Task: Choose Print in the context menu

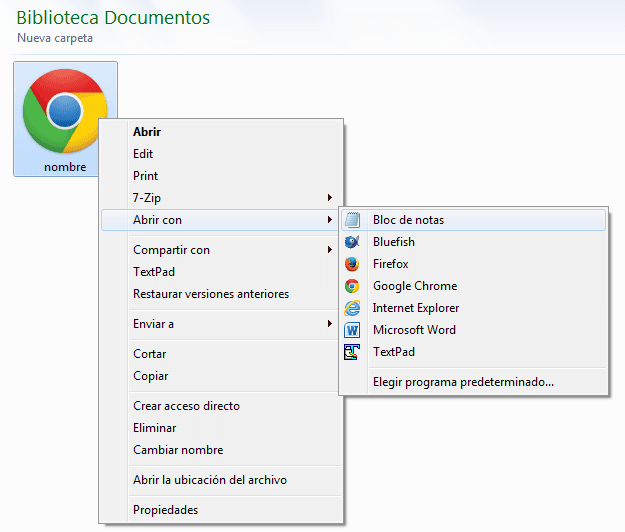Action: (x=222, y=176)
